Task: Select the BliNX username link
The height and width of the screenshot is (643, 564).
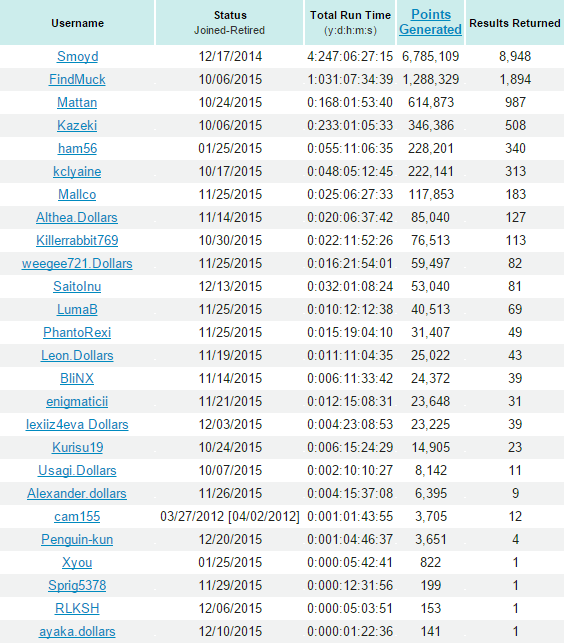Action: pyautogui.click(x=77, y=378)
